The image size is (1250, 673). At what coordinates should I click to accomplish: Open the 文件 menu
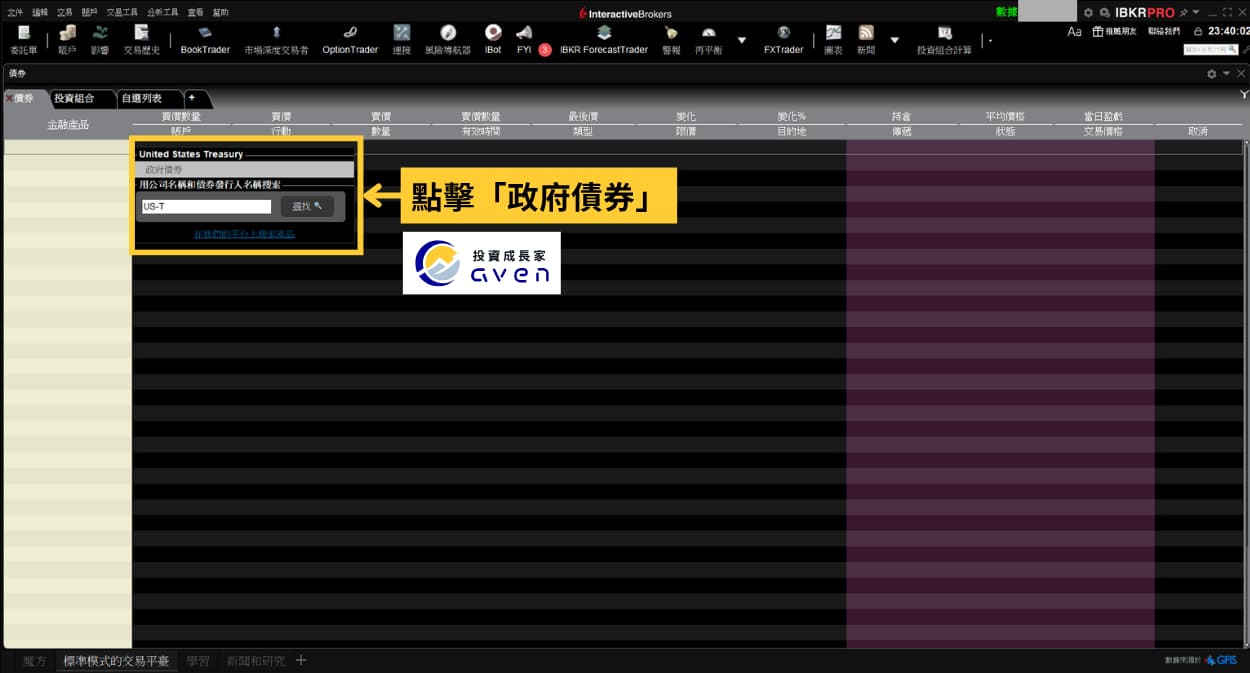[x=15, y=13]
